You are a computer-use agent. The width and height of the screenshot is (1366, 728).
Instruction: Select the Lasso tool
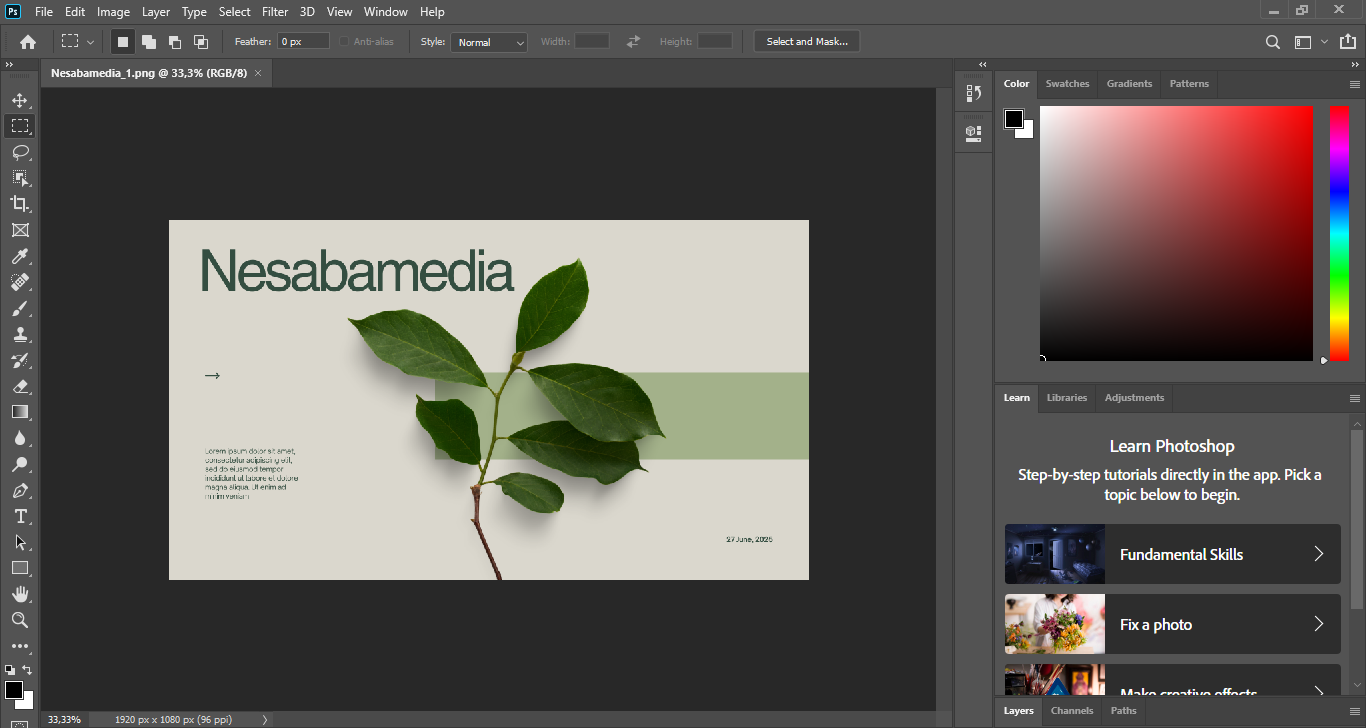(20, 152)
